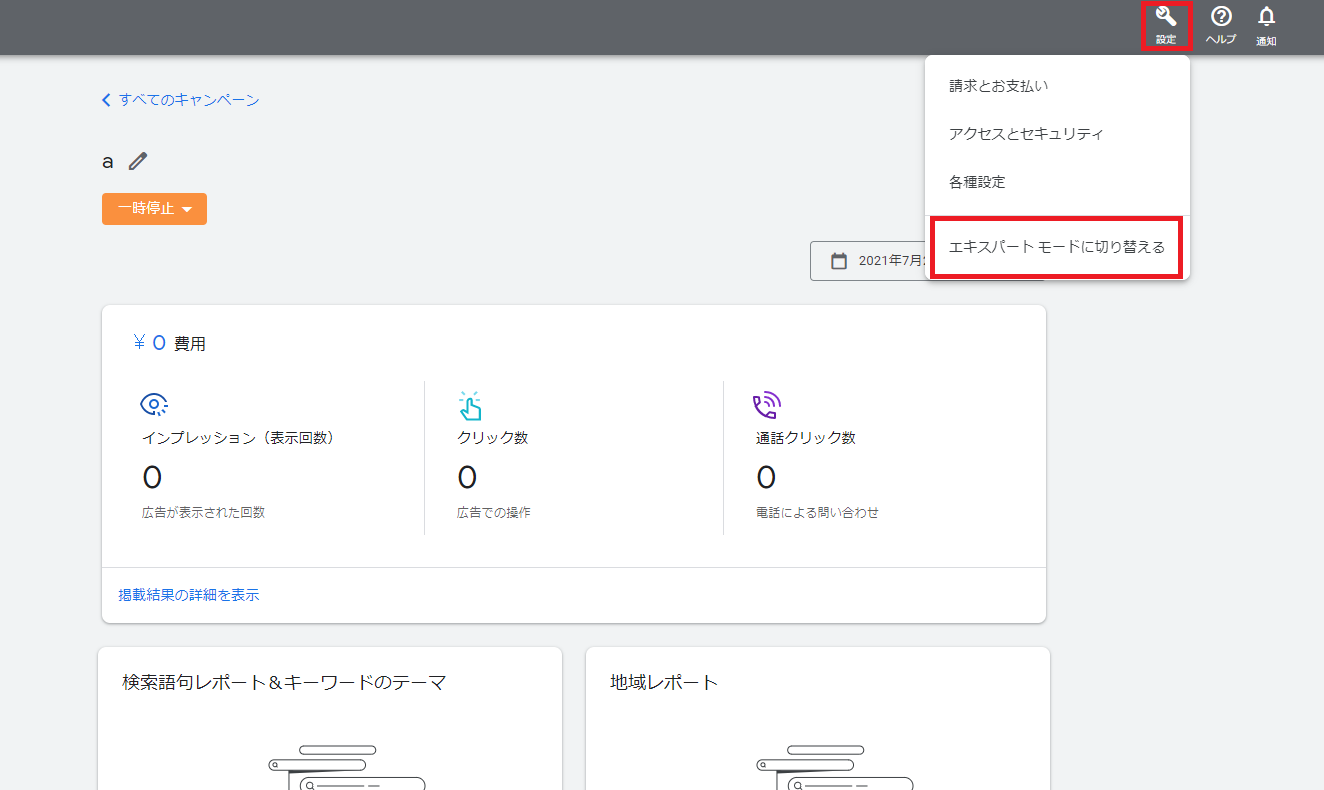1324x790 pixels.
Task: Click the pencil icon next to campaign name a
Action: pos(138,161)
